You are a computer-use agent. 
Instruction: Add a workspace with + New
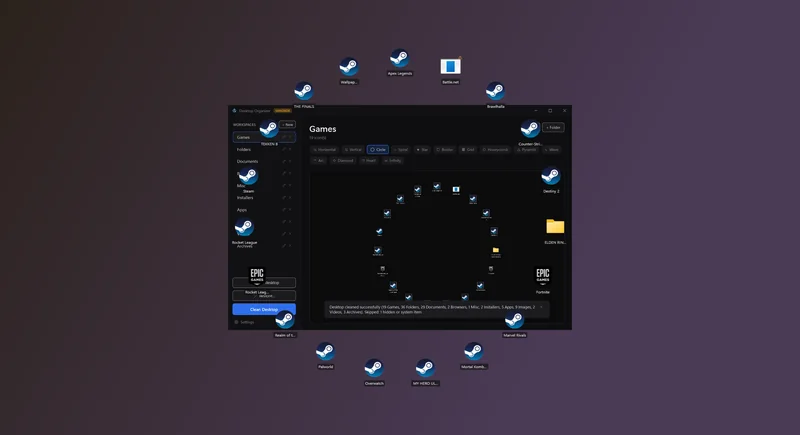[x=287, y=124]
